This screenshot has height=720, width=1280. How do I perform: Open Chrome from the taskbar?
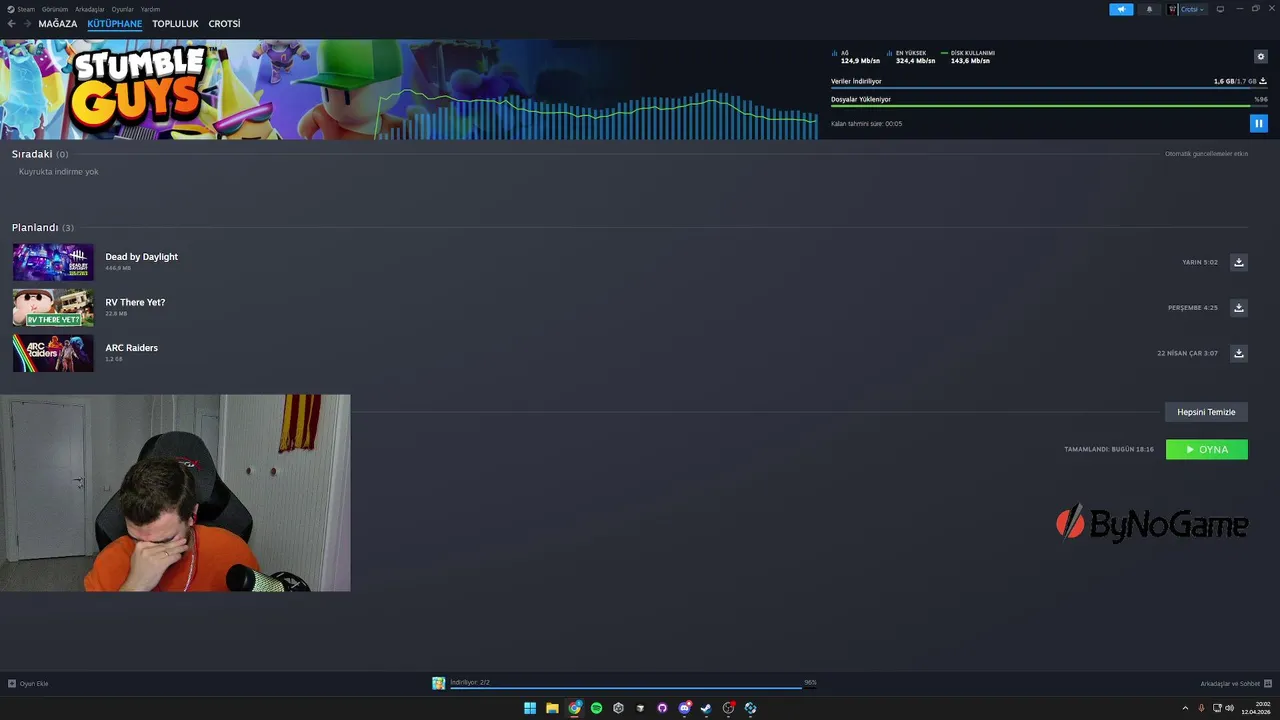575,708
